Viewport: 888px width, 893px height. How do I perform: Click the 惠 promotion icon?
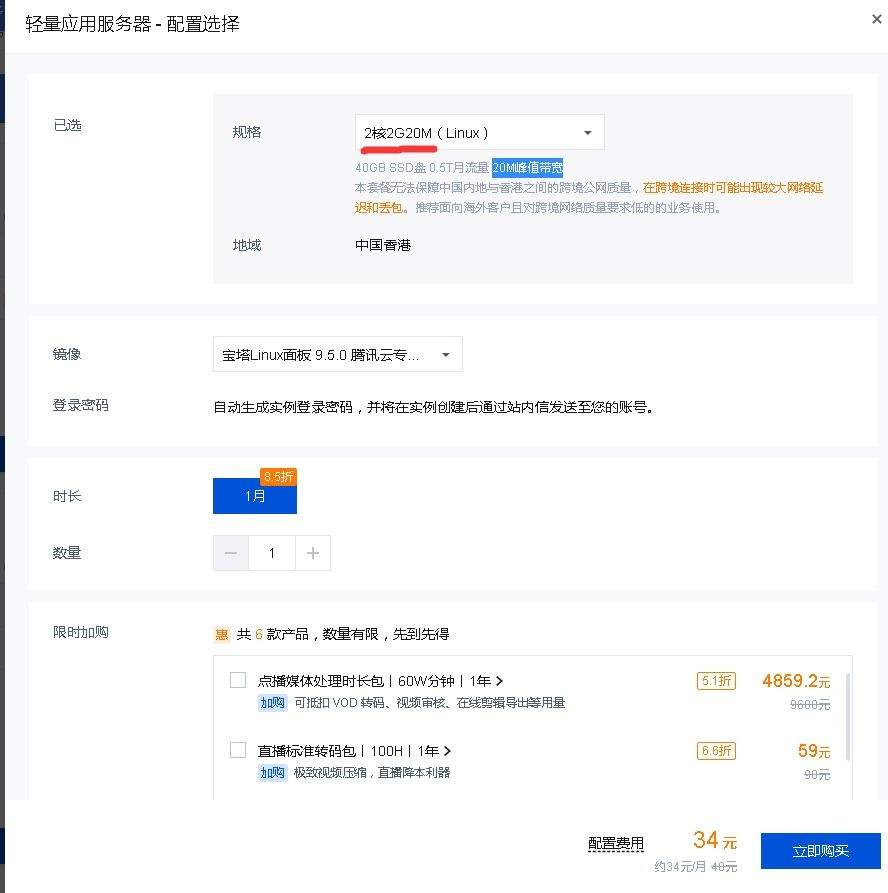(x=222, y=634)
